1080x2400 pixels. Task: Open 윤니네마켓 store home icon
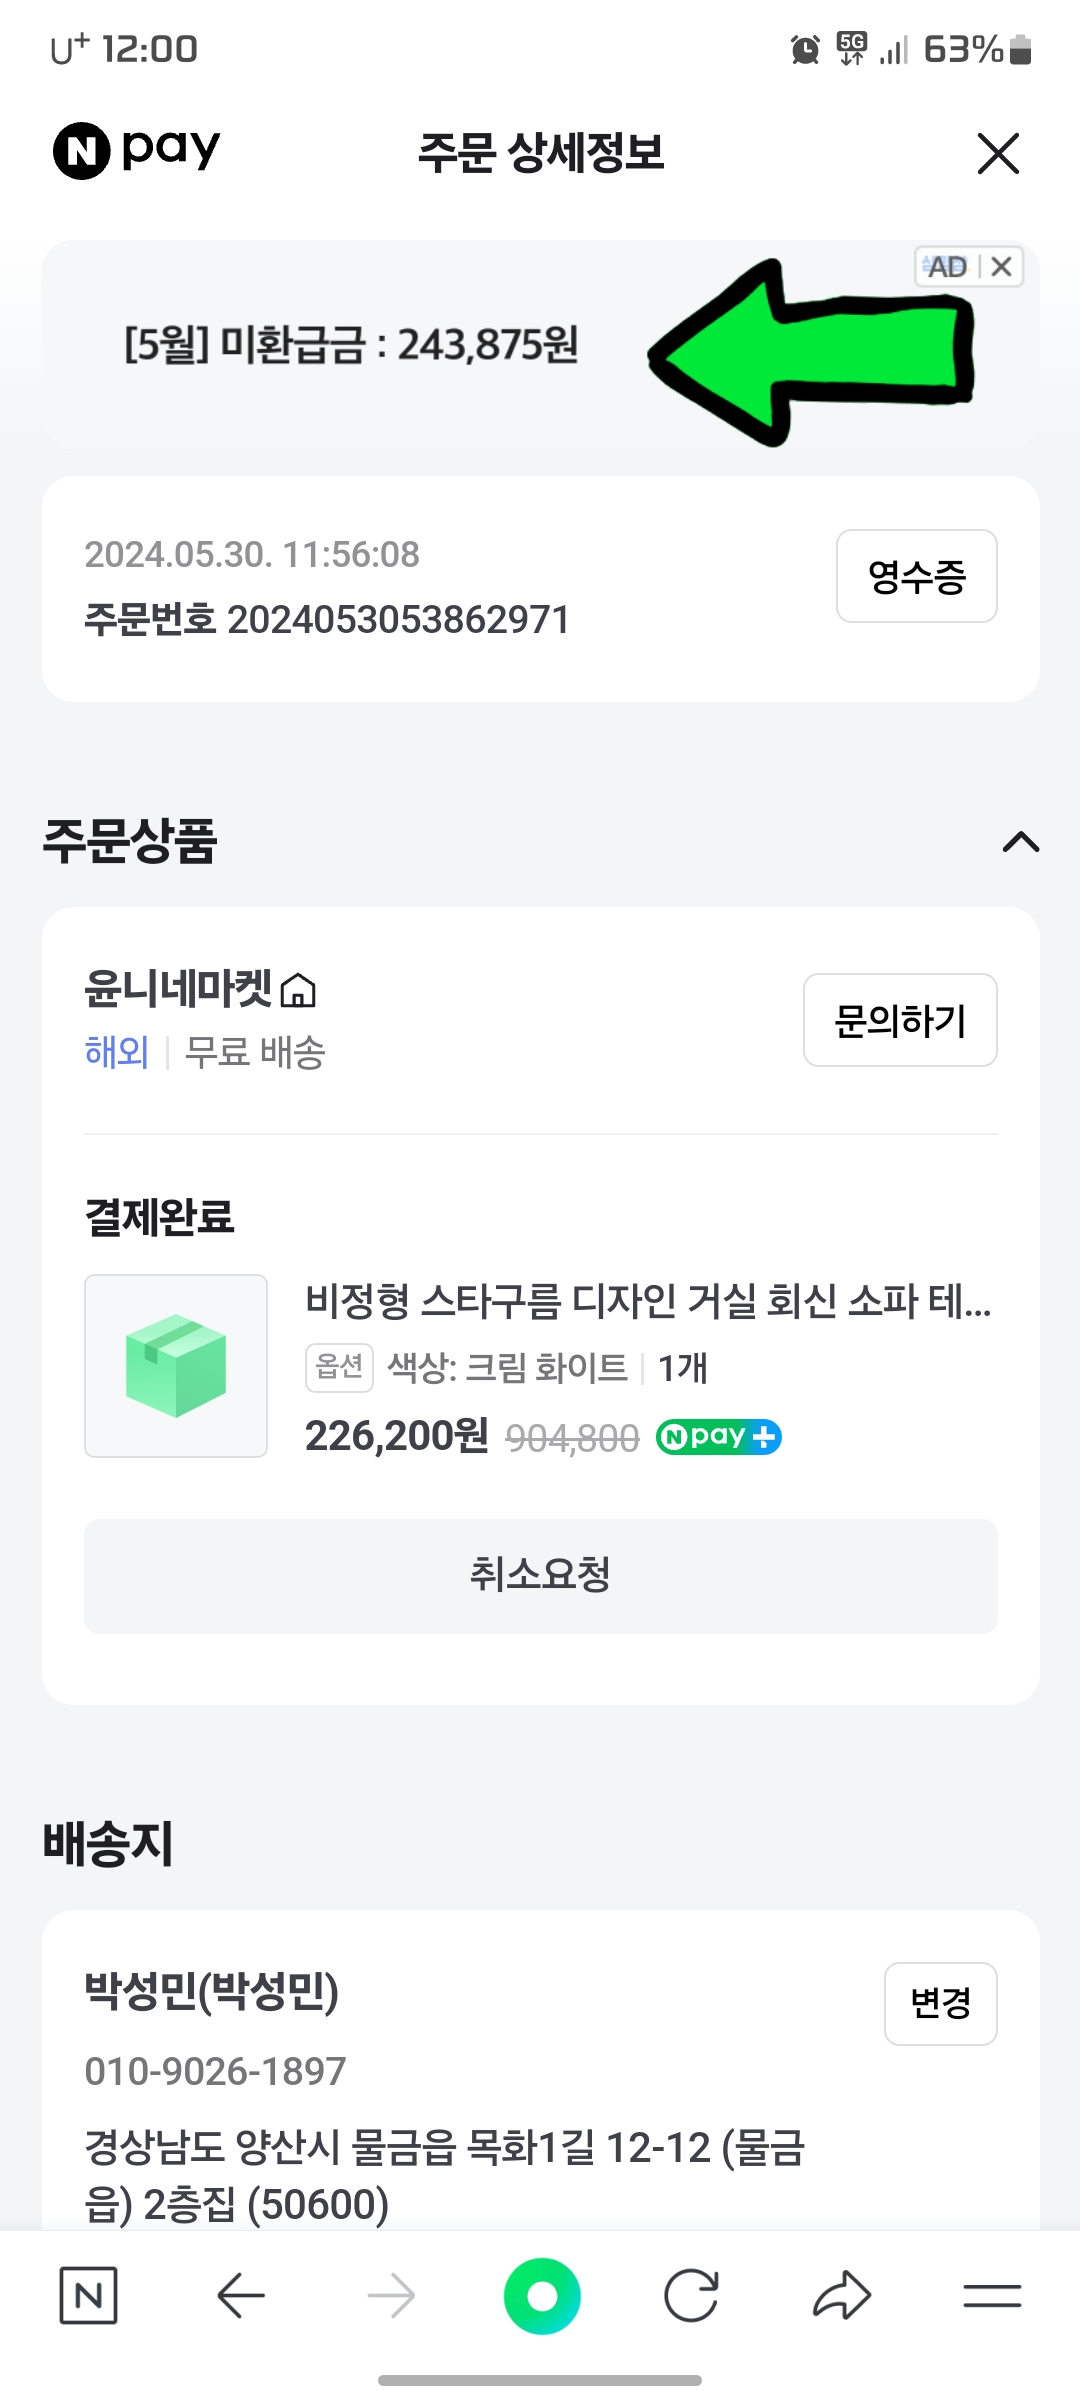298,991
